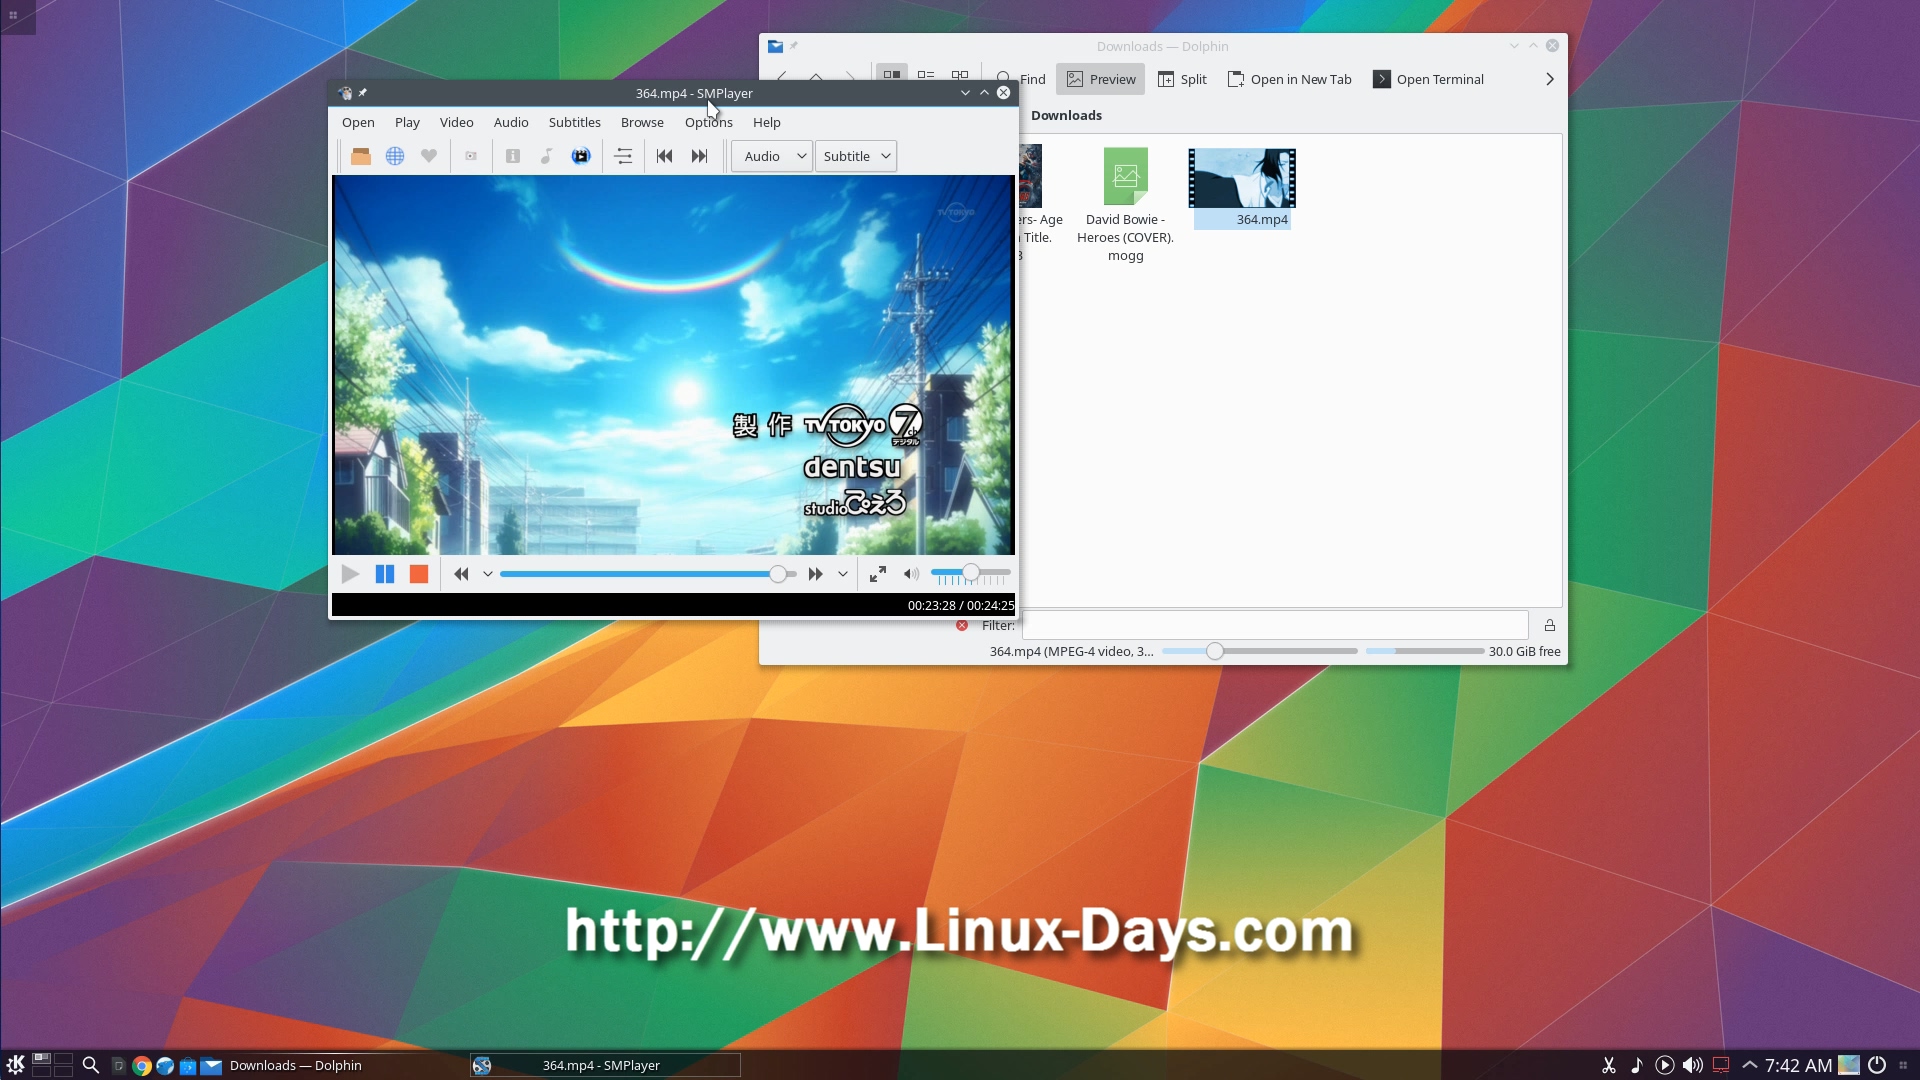Open the Play menu
This screenshot has height=1080, width=1920.
(407, 122)
